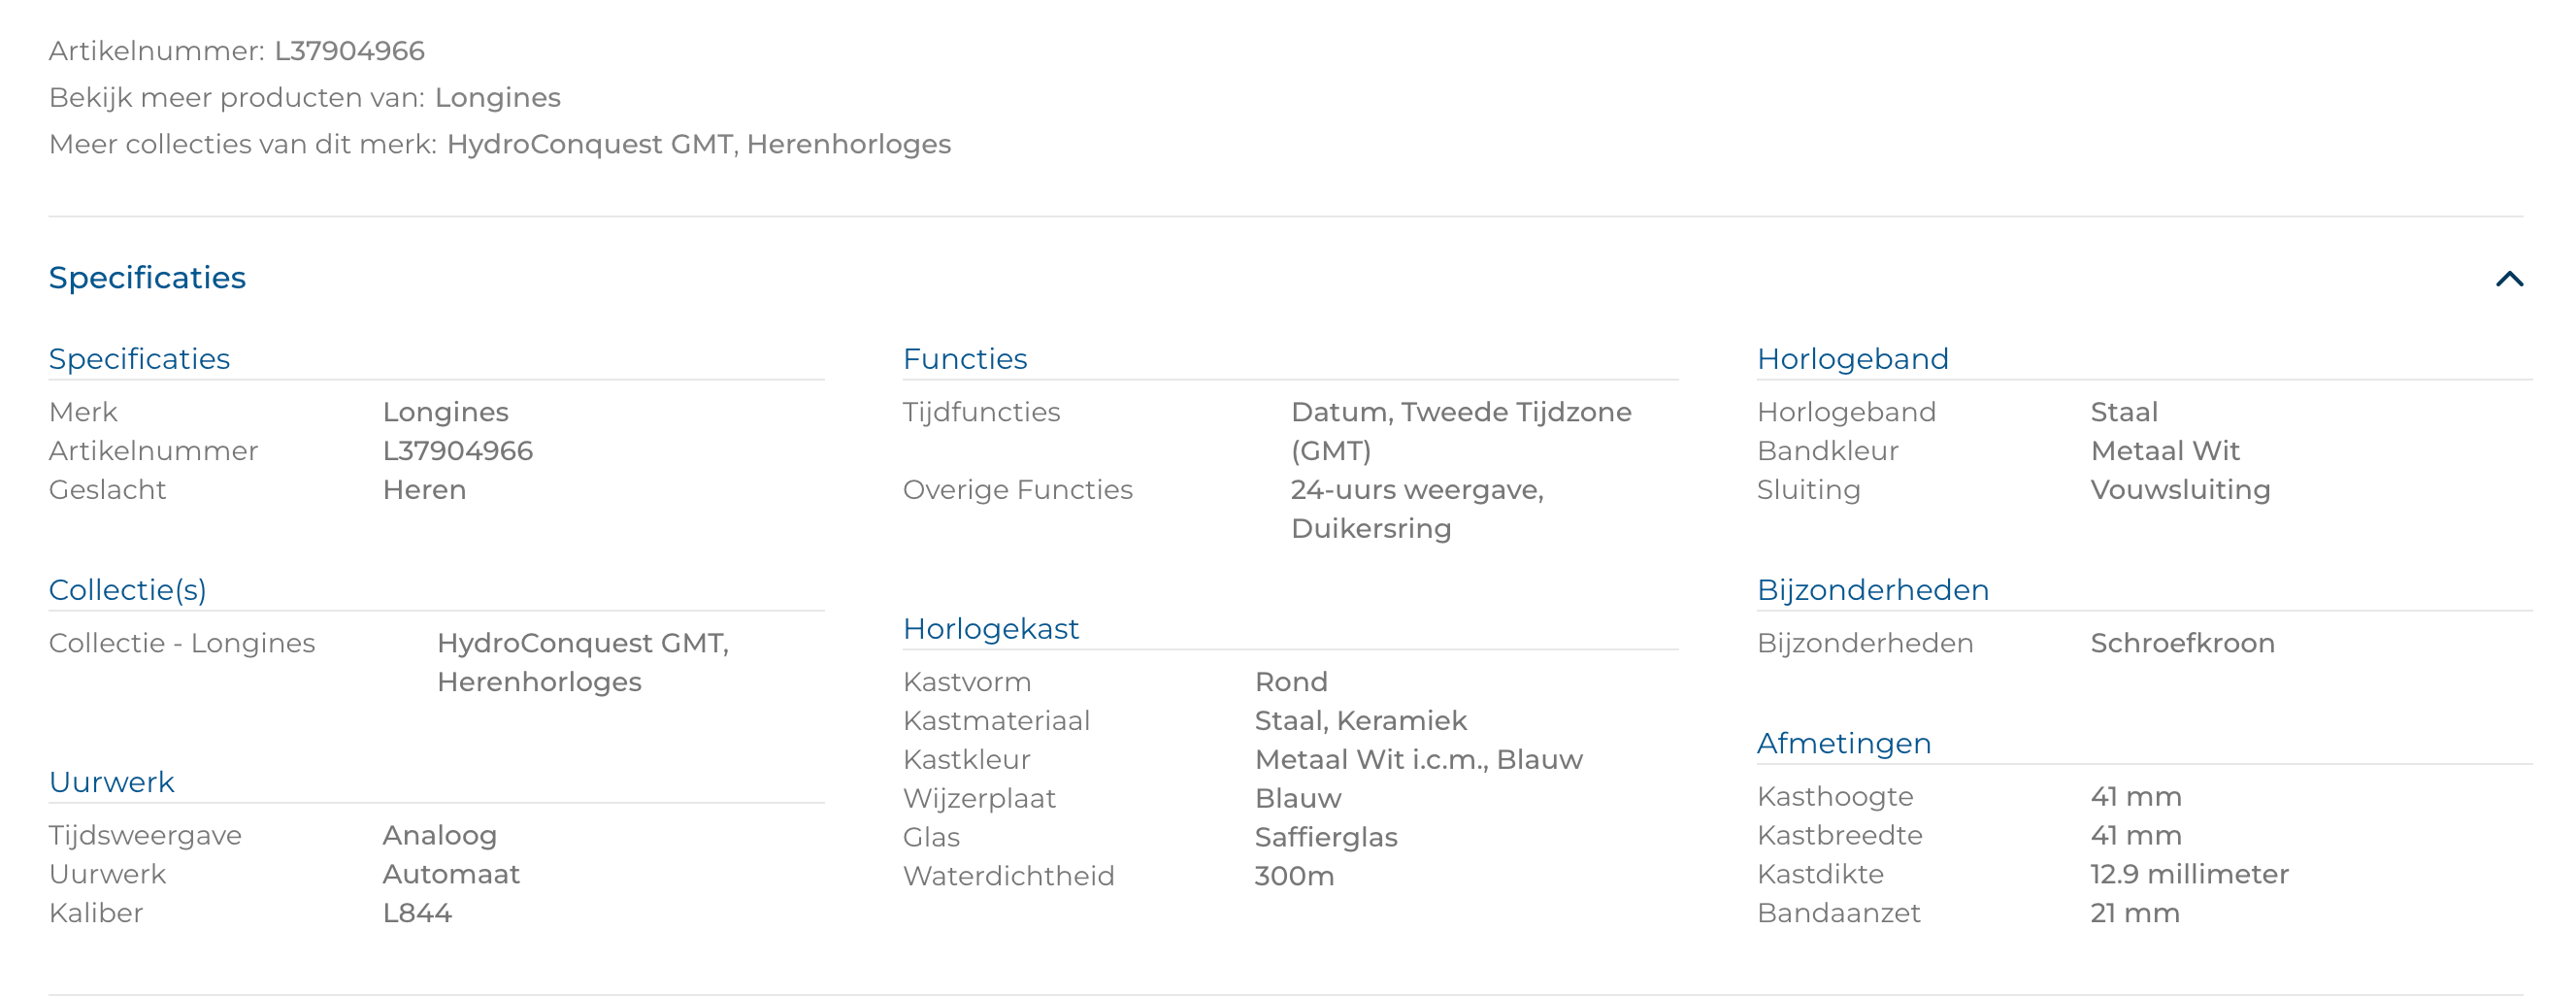Open Longines link after 'Bekijk meer producten van'
The width and height of the screenshot is (2576, 996).
click(497, 98)
